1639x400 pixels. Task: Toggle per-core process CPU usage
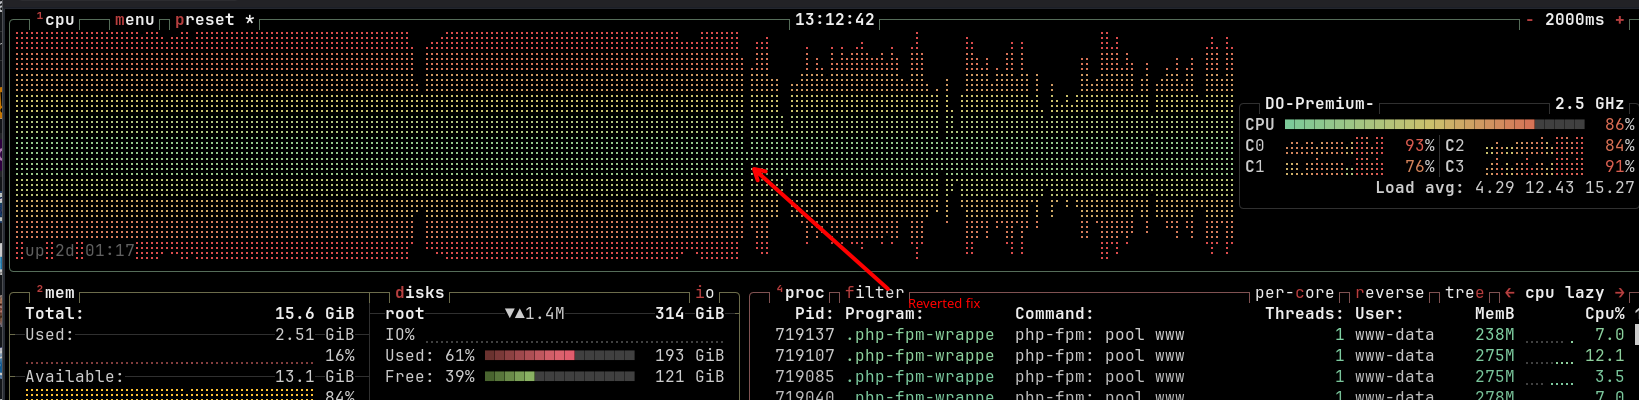[x=1295, y=293]
